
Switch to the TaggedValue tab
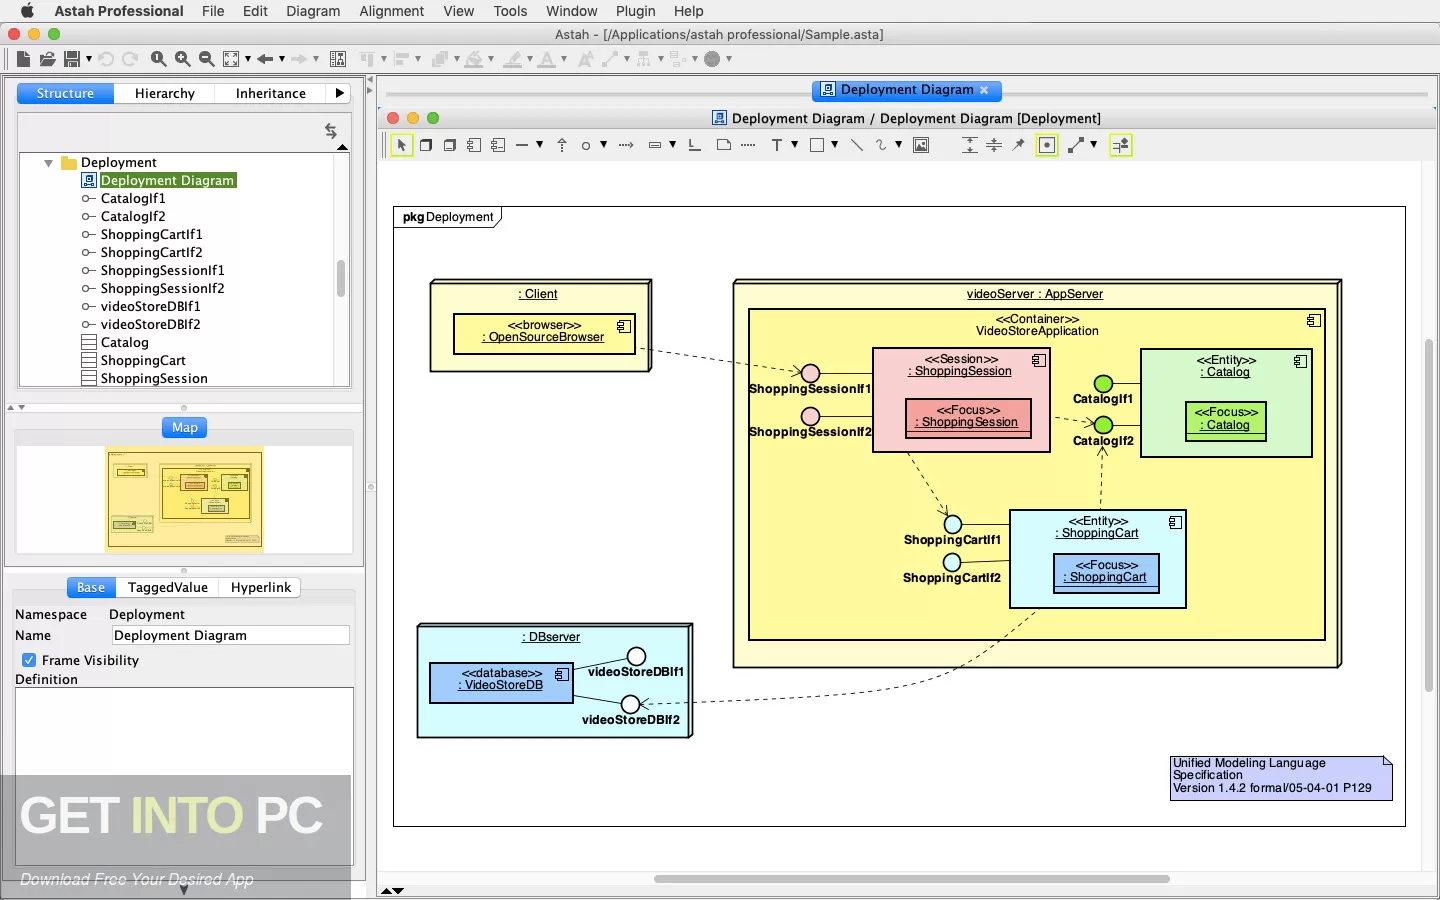[168, 587]
